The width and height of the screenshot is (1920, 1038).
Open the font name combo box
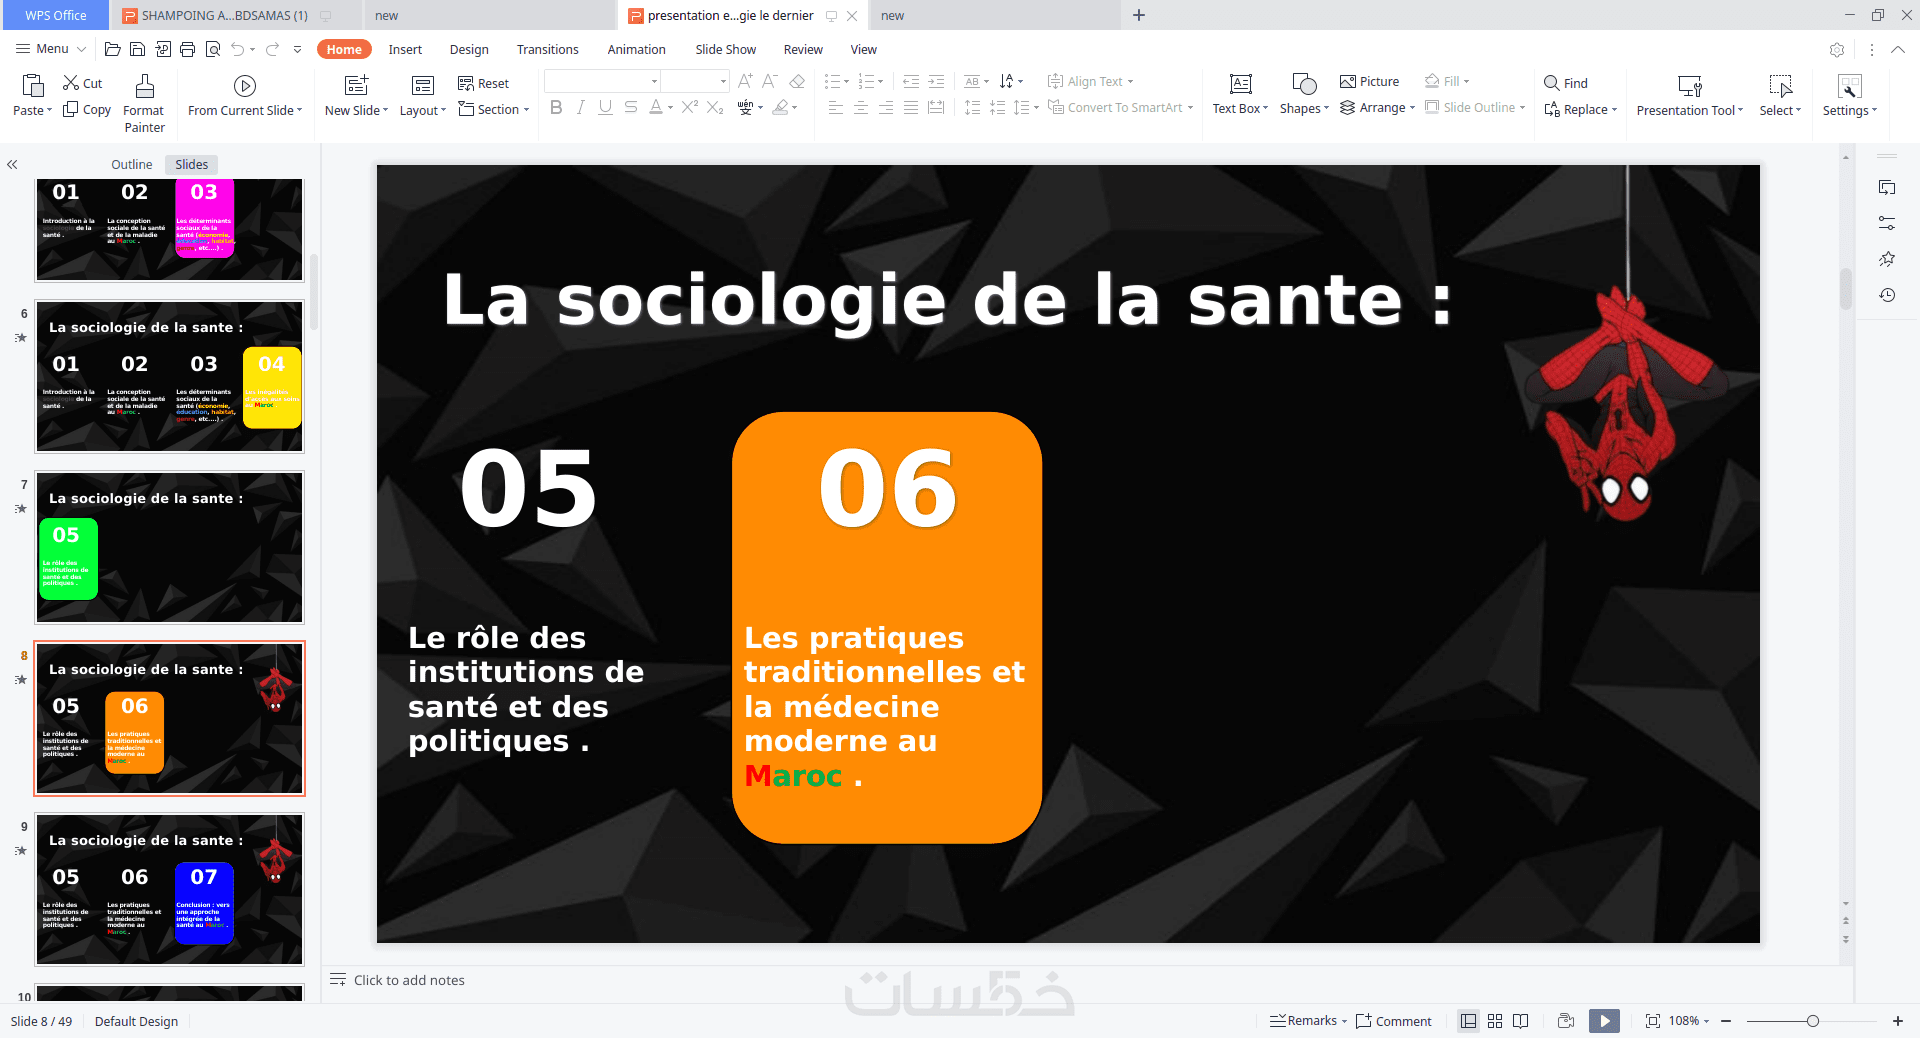pos(603,81)
